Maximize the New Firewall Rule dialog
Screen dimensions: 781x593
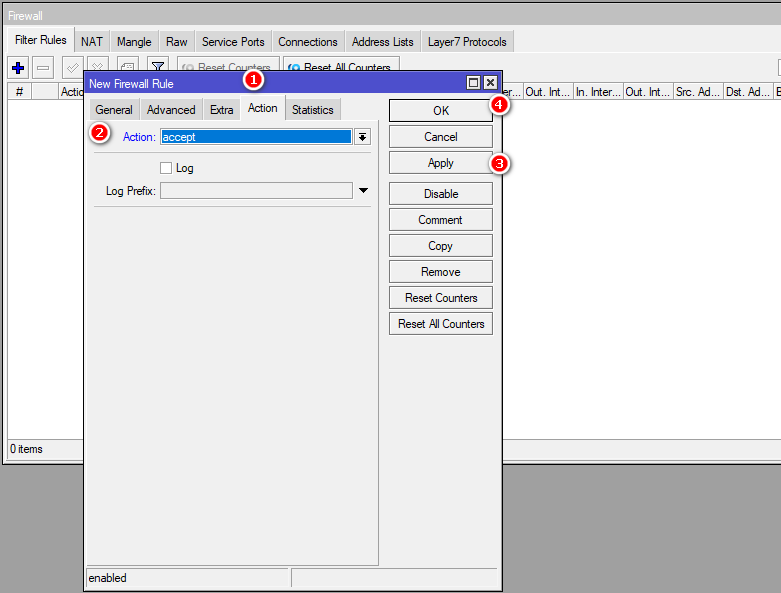(474, 83)
